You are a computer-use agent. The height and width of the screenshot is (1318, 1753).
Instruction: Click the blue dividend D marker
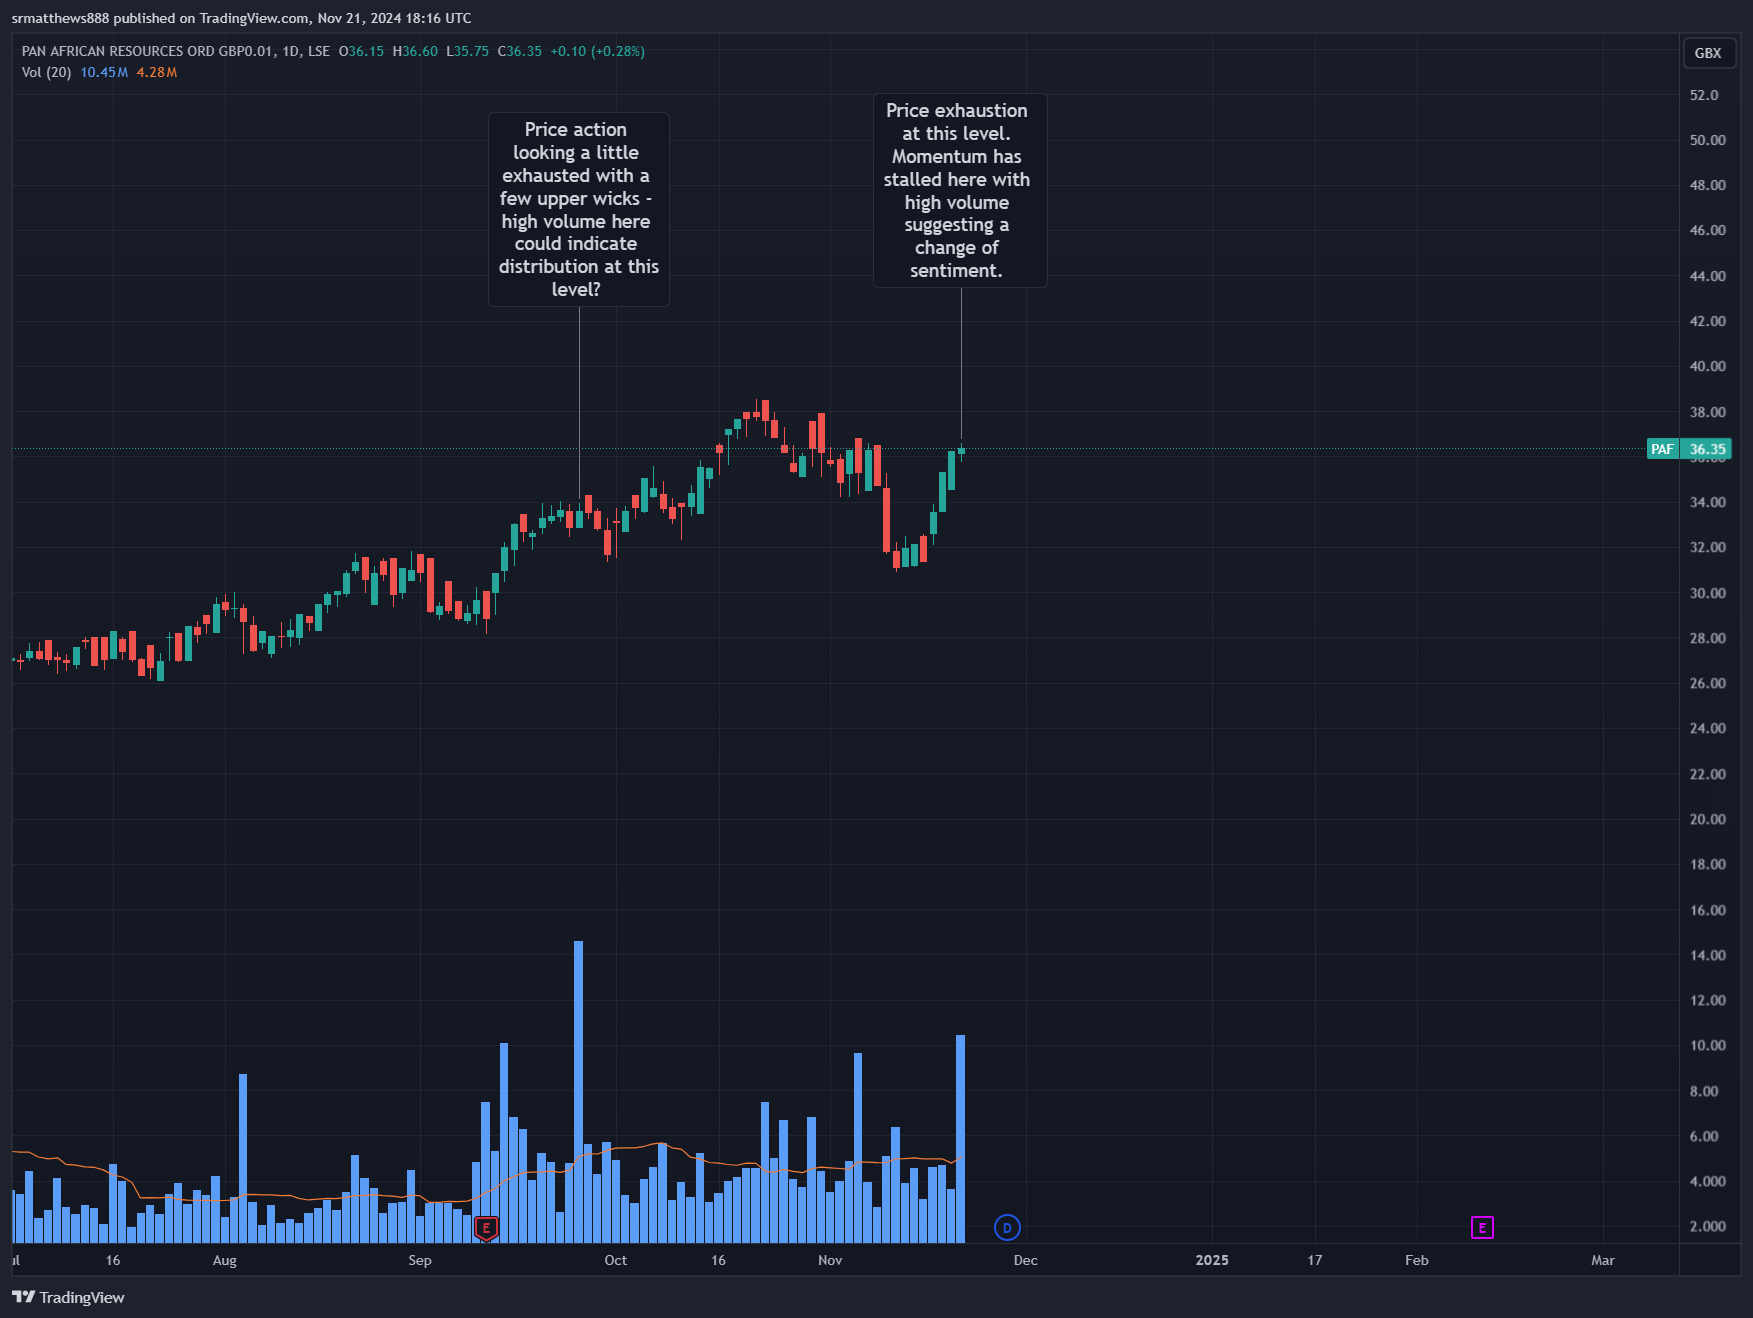(x=1007, y=1227)
